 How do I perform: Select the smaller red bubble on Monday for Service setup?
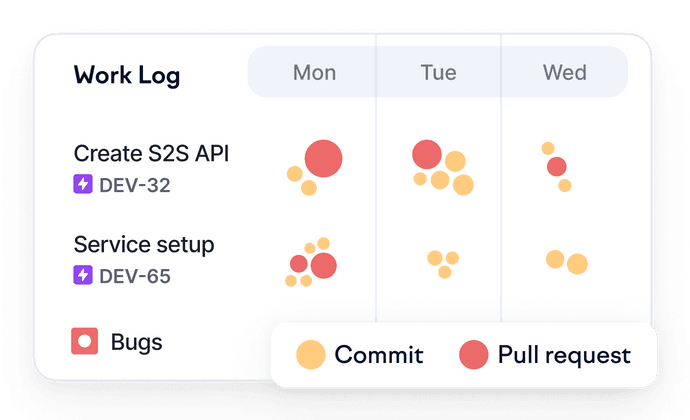(299, 264)
